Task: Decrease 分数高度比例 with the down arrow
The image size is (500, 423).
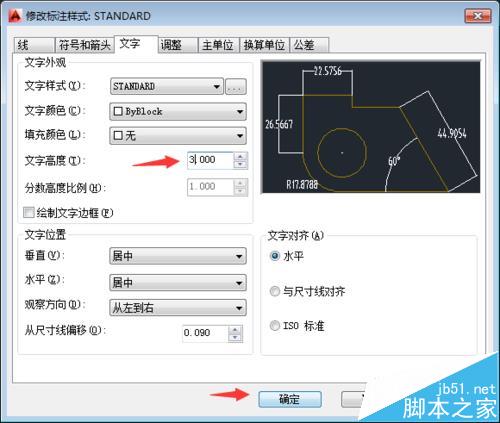Action: pos(240,191)
